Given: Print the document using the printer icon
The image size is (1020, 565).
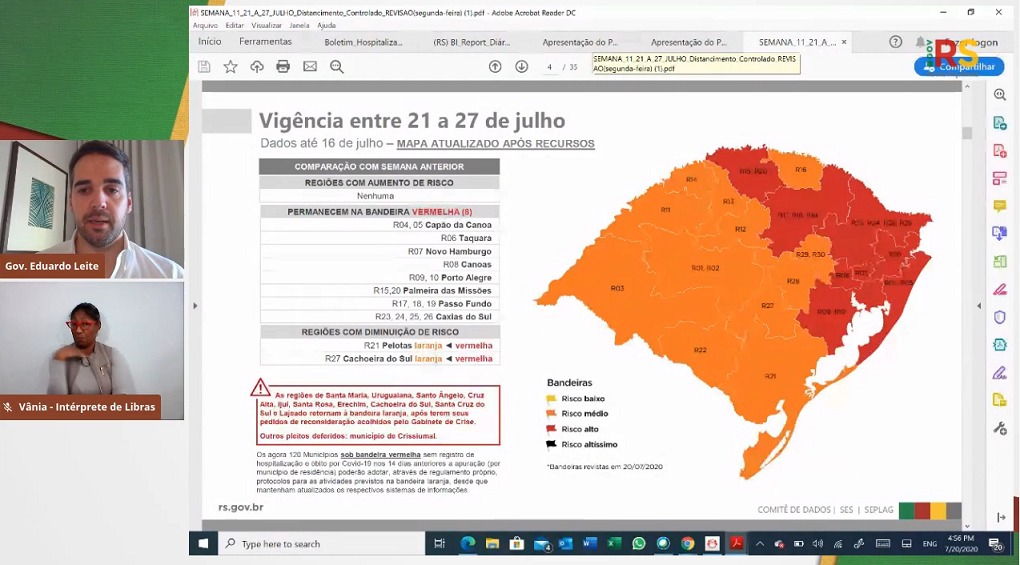Looking at the screenshot, I should tap(283, 67).
